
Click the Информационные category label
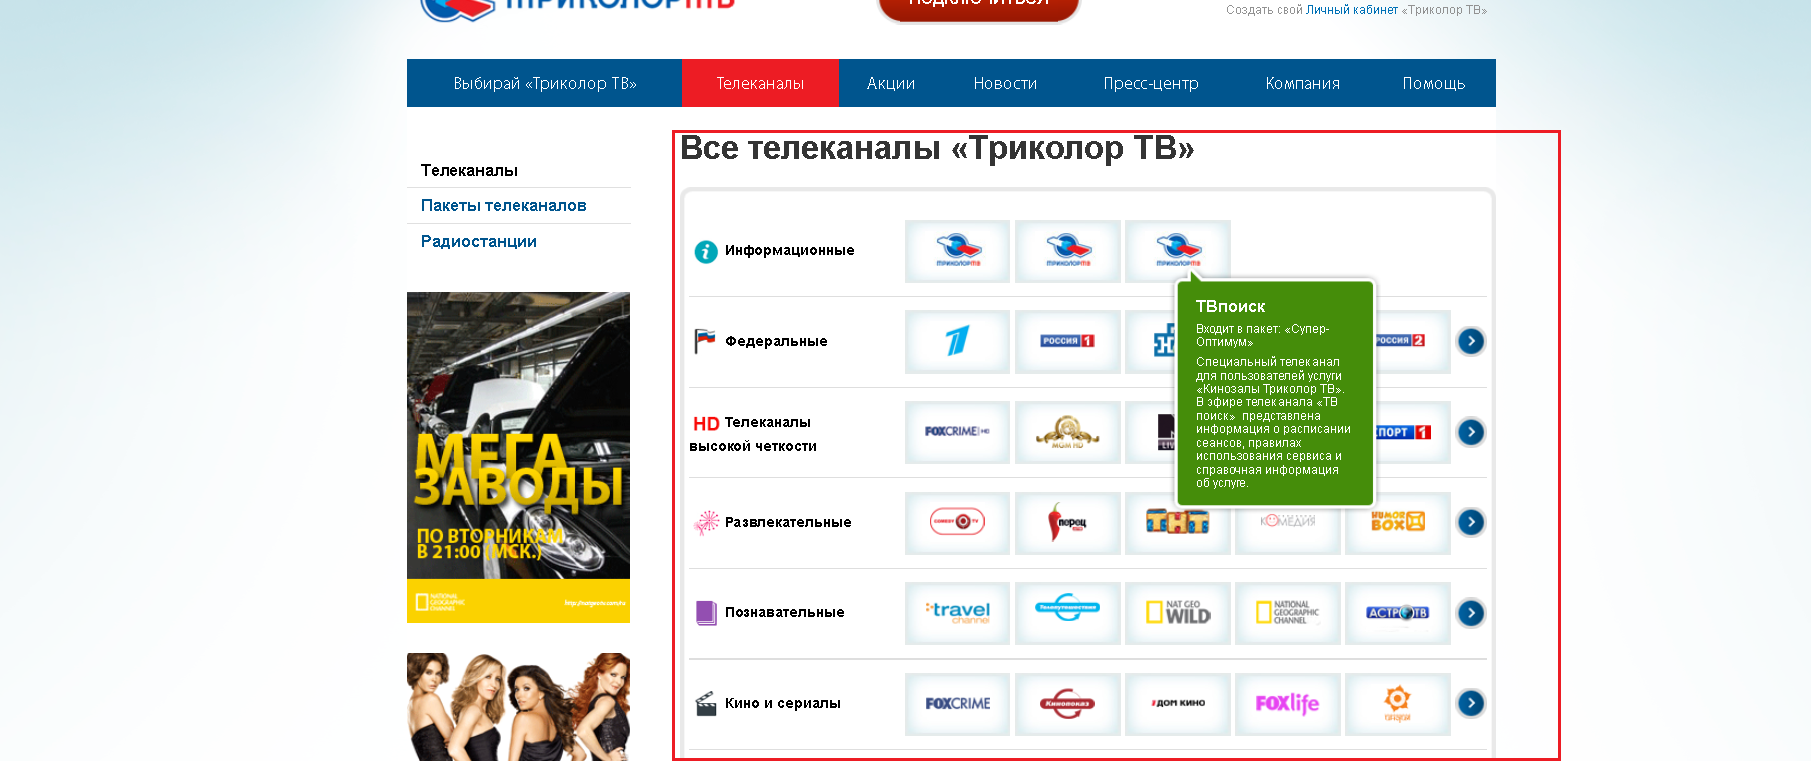coord(789,250)
